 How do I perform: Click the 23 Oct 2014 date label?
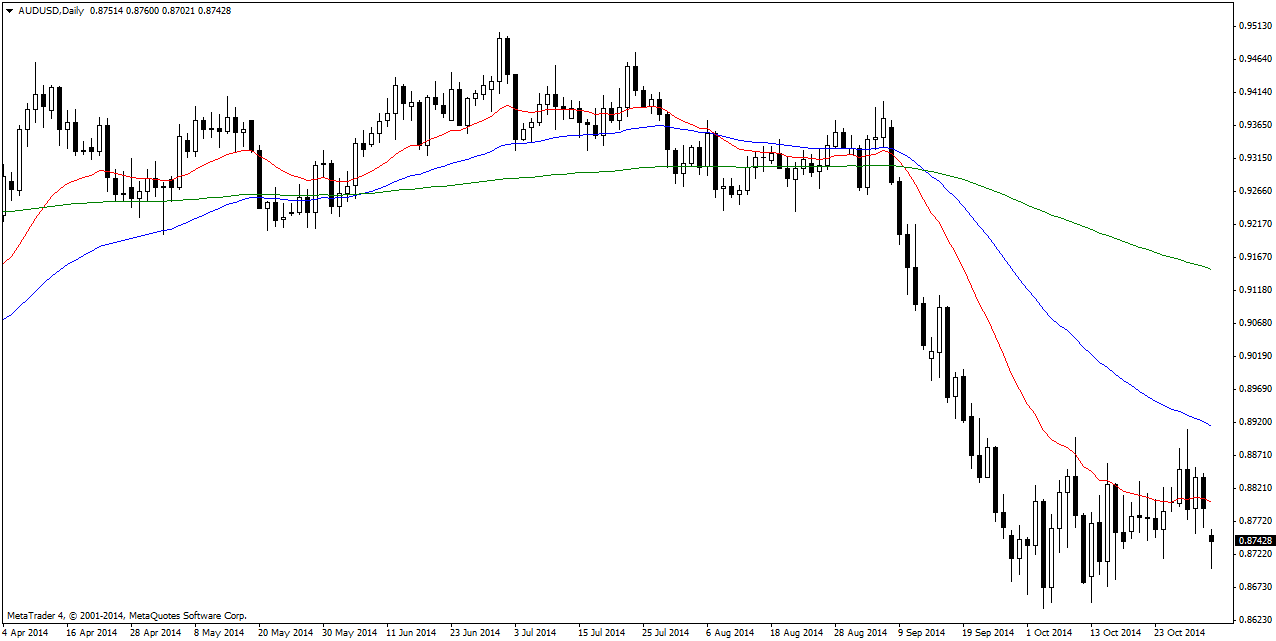(x=1178, y=632)
